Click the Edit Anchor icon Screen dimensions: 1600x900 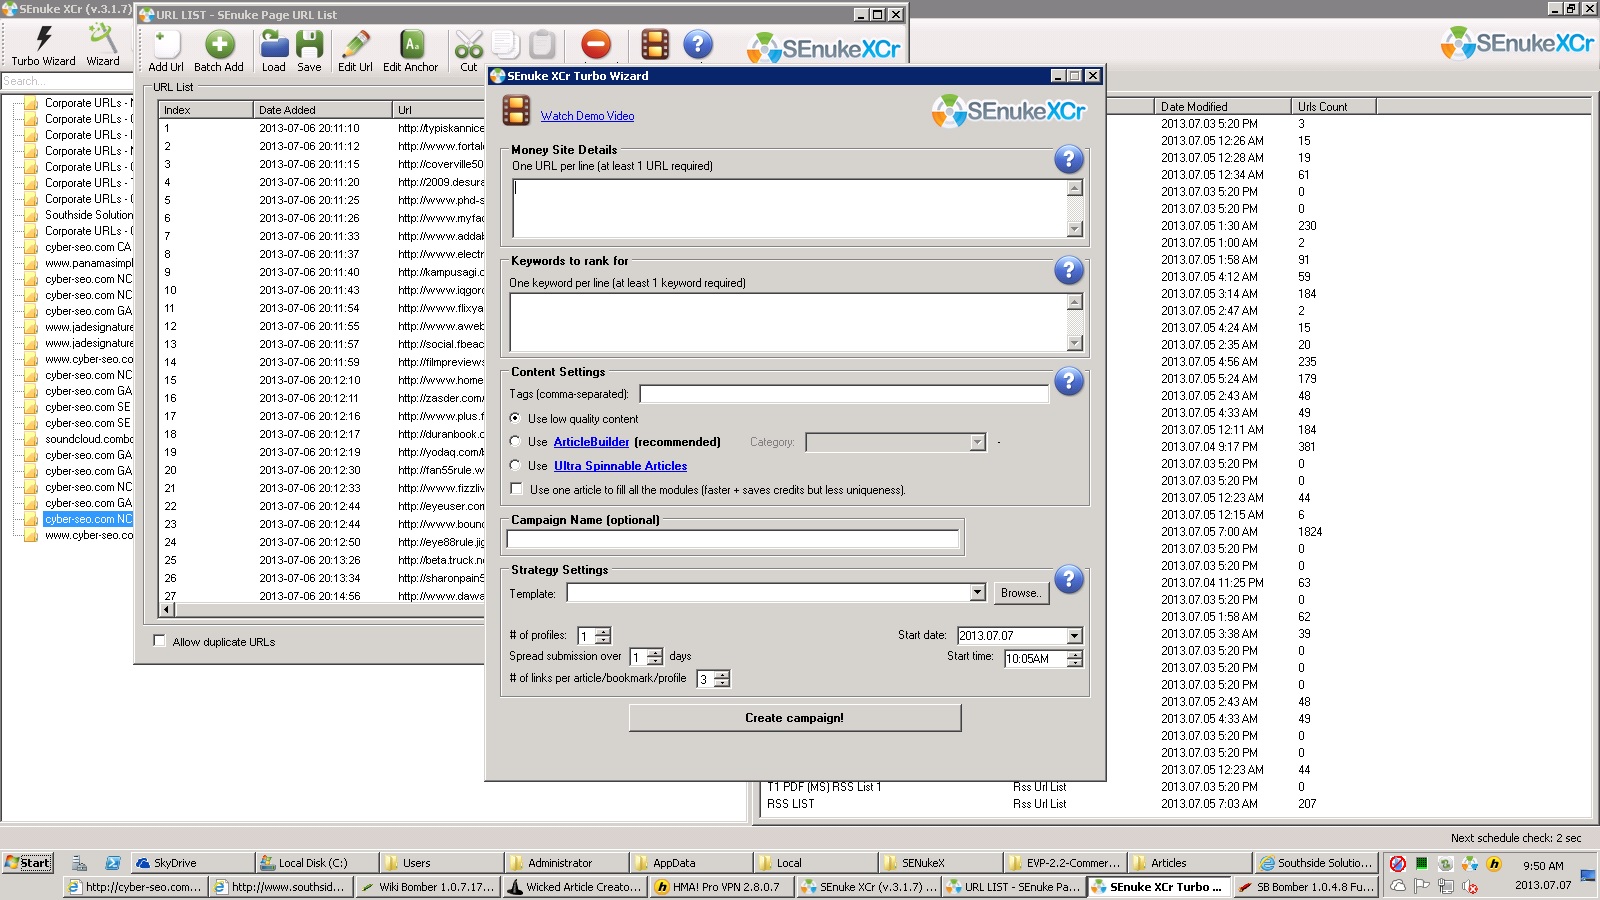tap(411, 51)
